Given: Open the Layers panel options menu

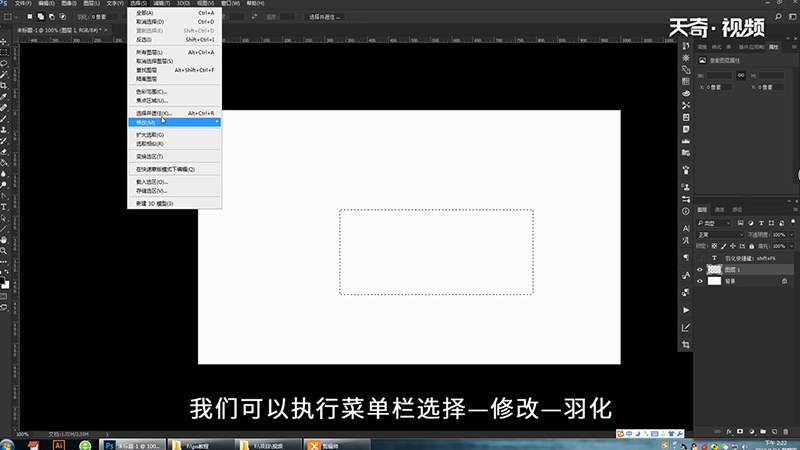Looking at the screenshot, I should tap(794, 210).
